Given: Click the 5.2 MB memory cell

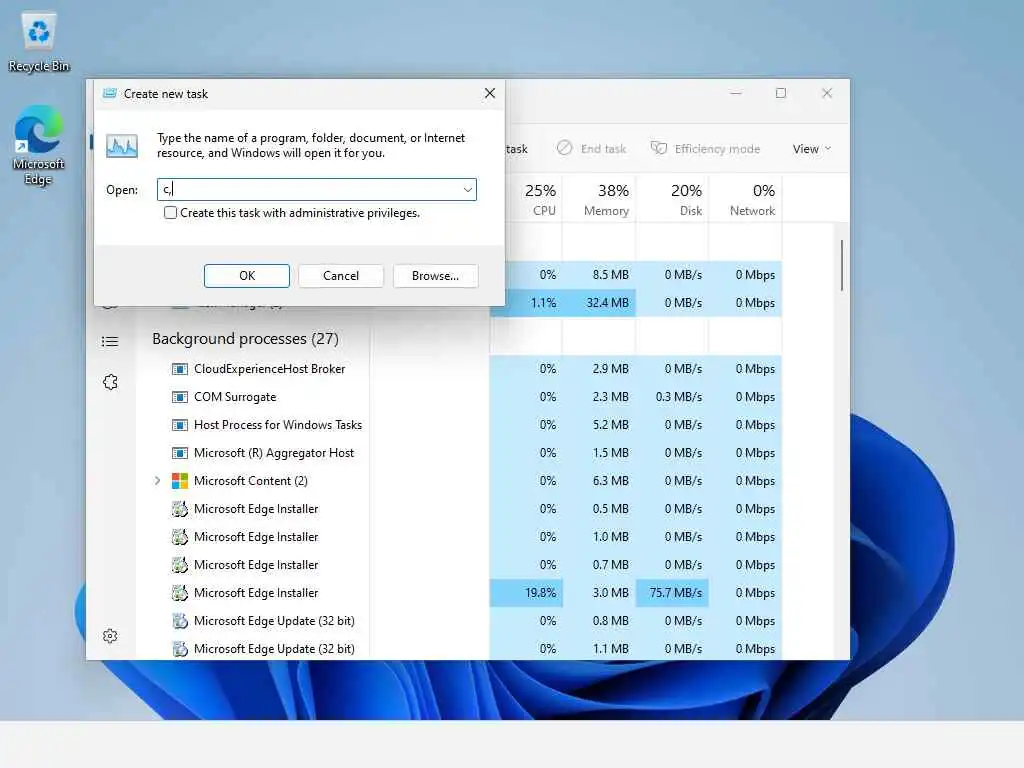Looking at the screenshot, I should (600, 425).
